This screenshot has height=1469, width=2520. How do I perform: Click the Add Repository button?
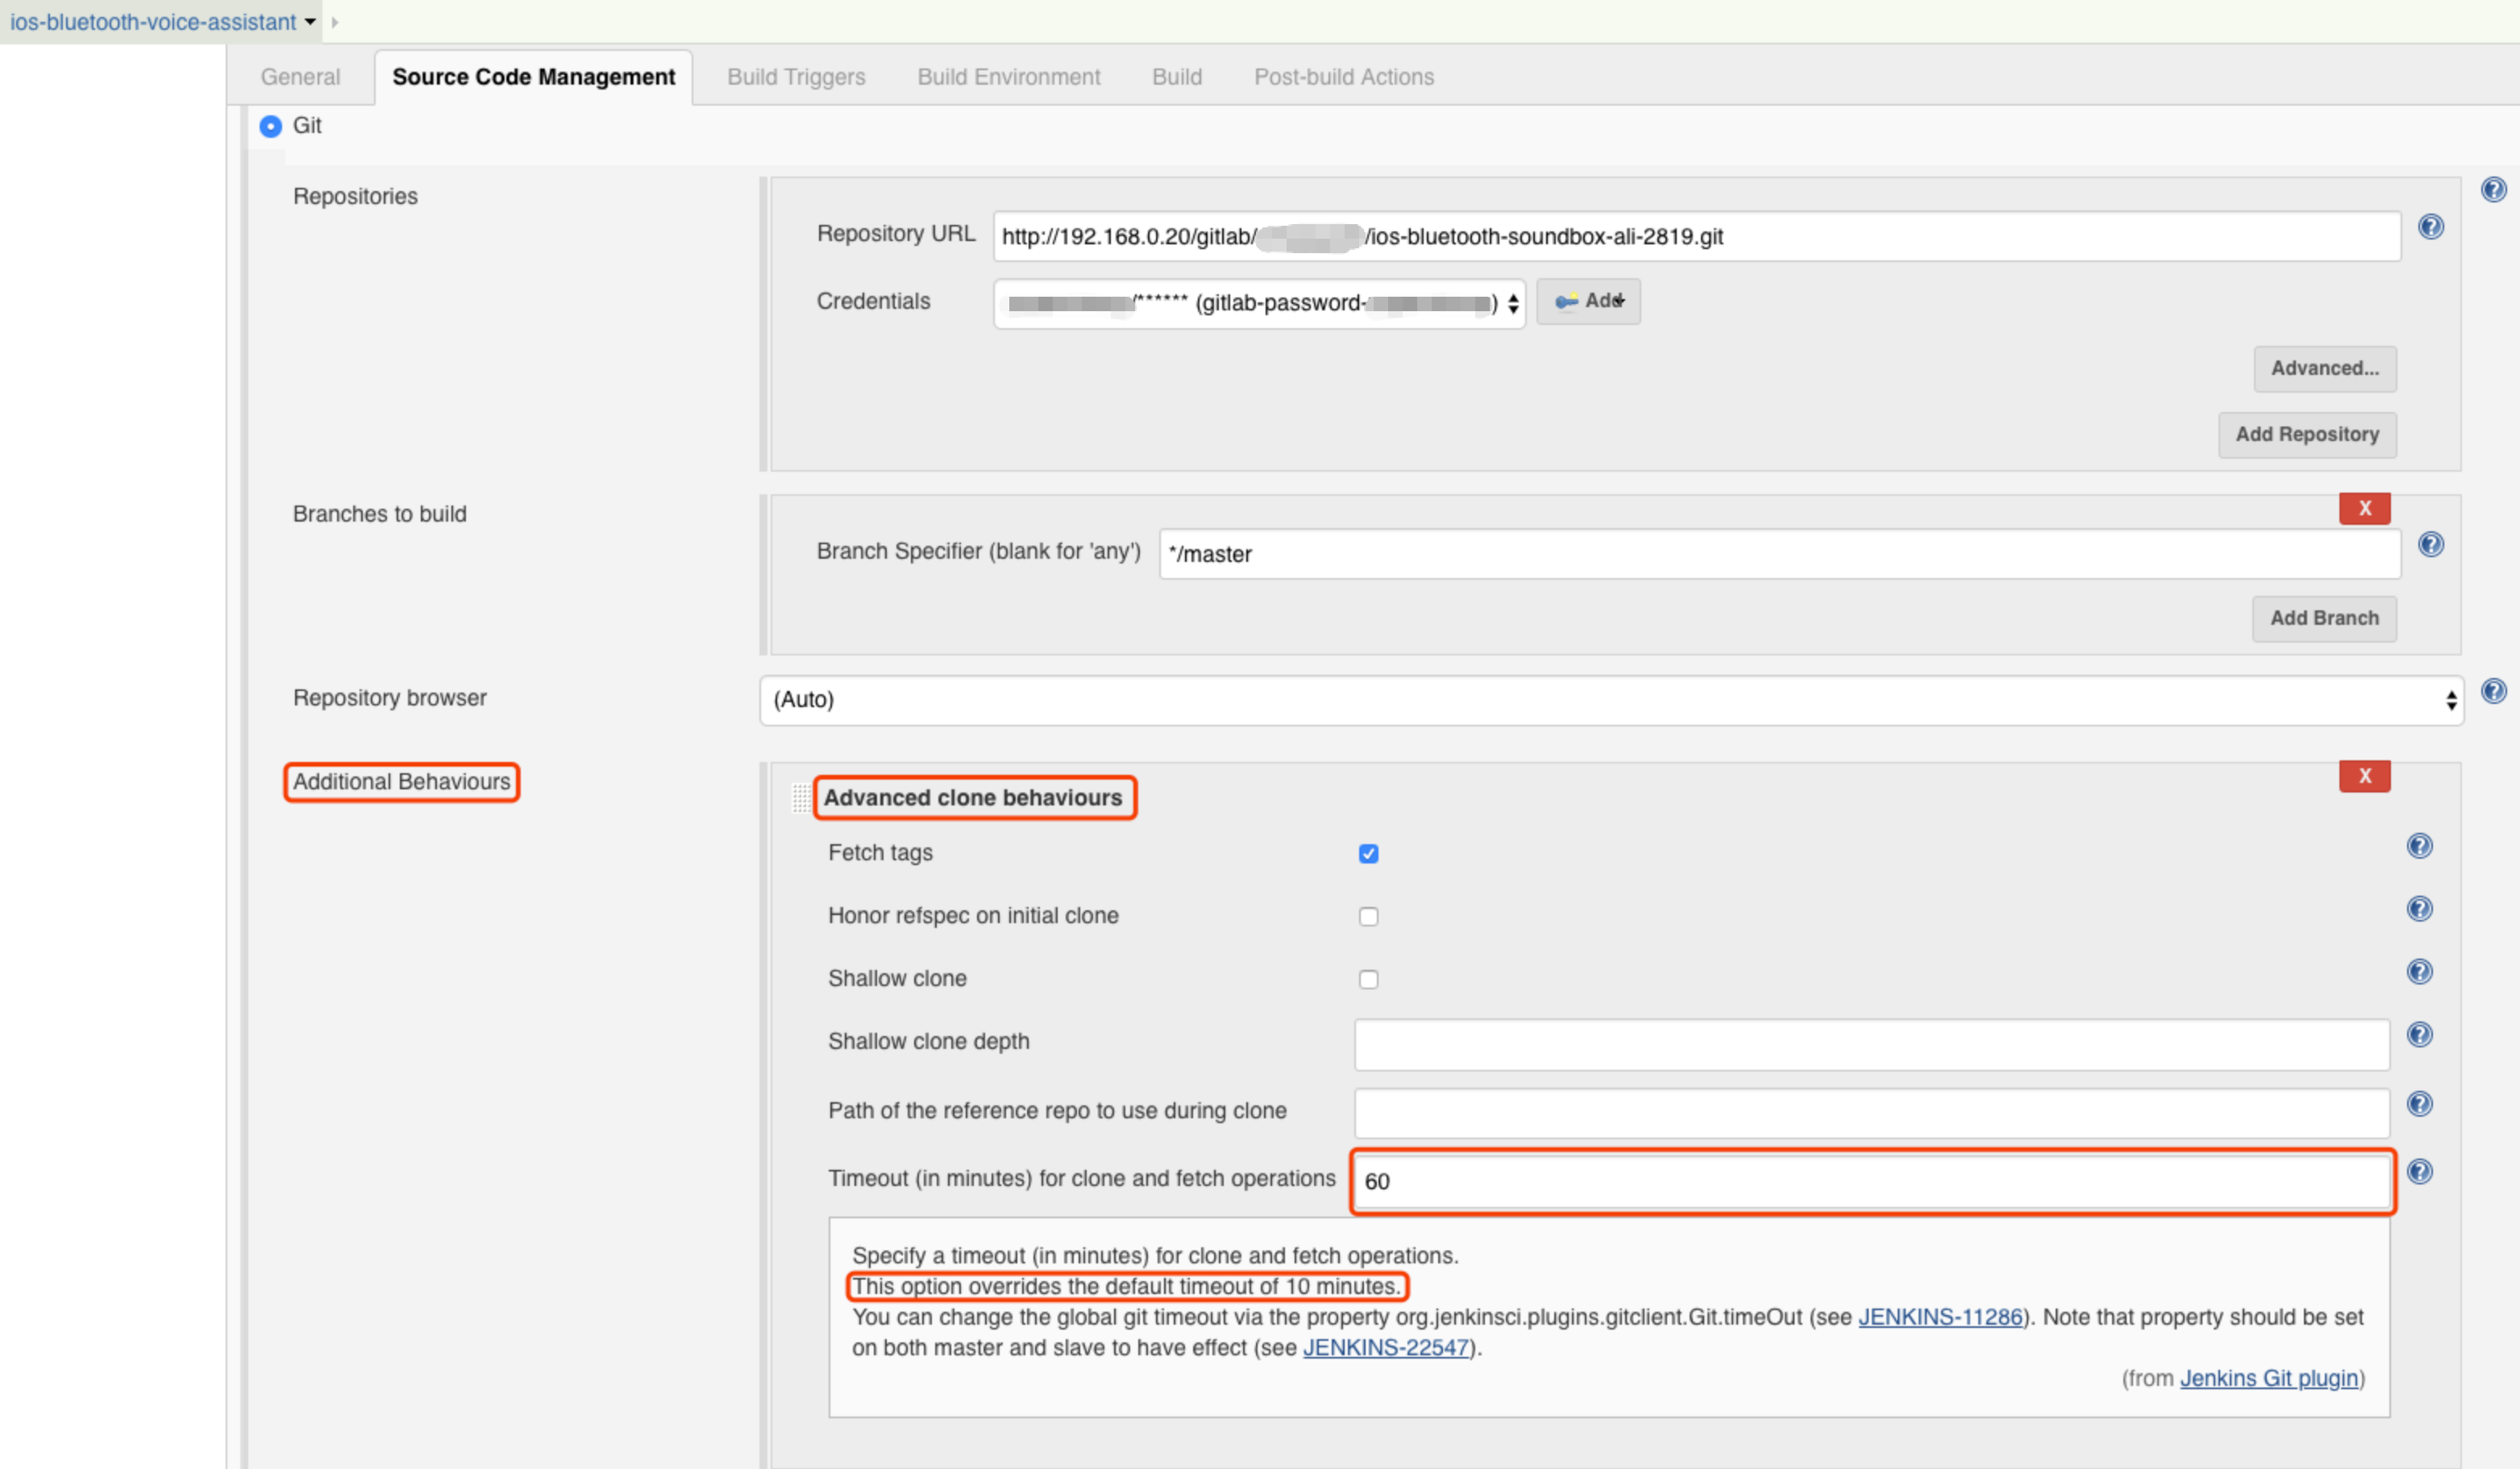pos(2307,435)
